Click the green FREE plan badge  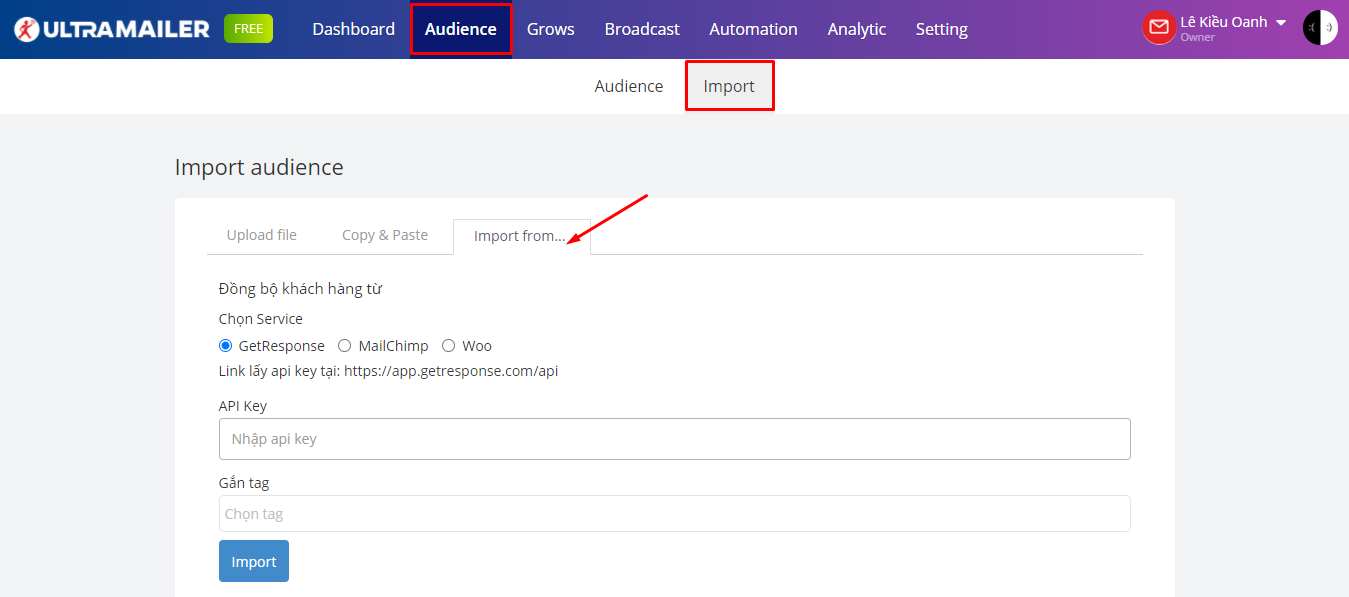coord(248,28)
